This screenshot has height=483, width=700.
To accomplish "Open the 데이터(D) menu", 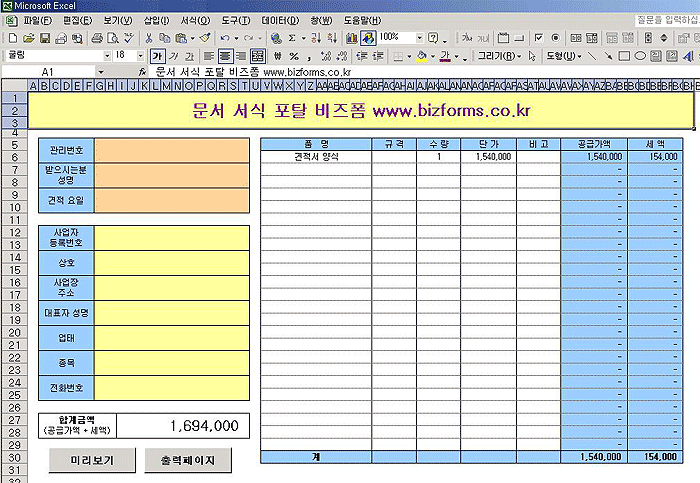I will [279, 20].
